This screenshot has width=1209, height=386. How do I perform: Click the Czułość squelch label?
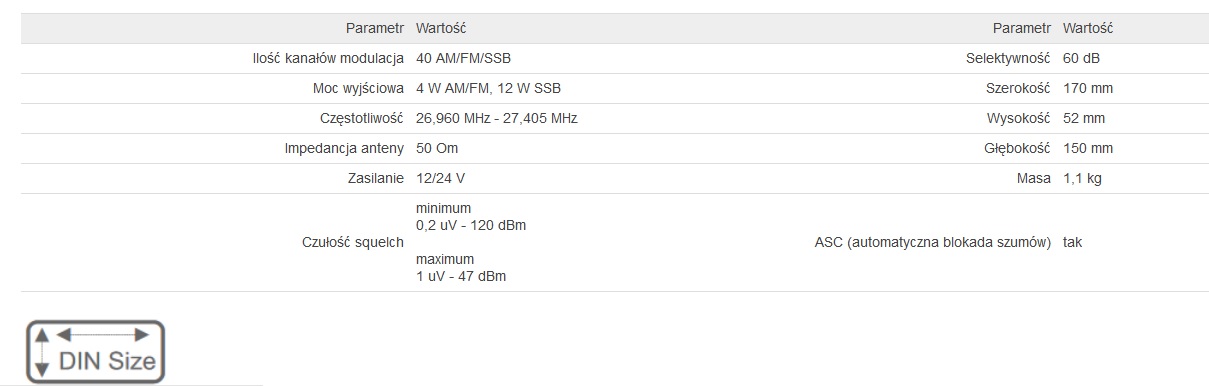click(352, 242)
